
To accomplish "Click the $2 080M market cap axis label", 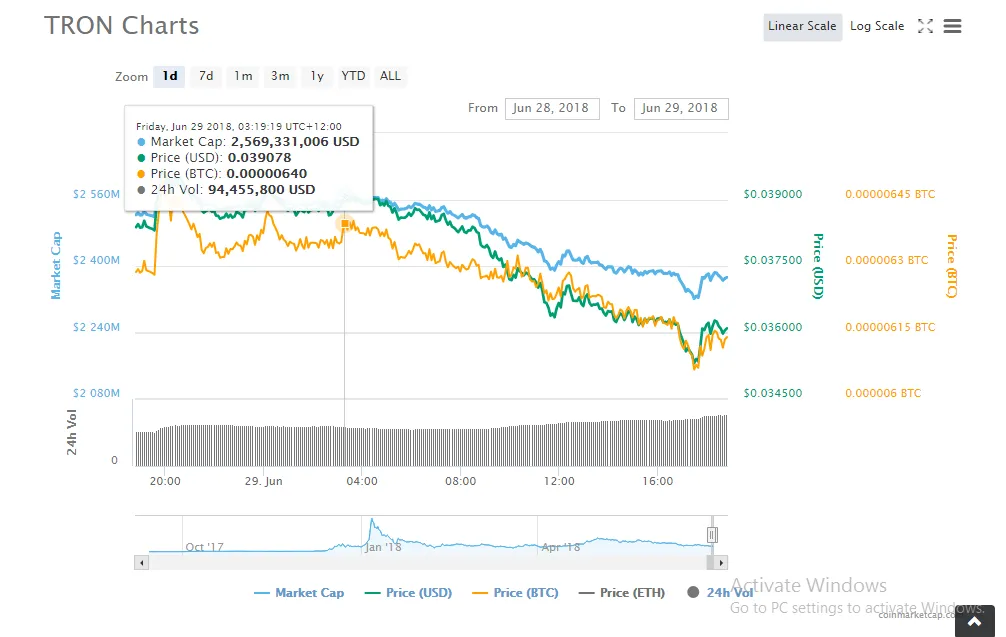I will 96,393.
